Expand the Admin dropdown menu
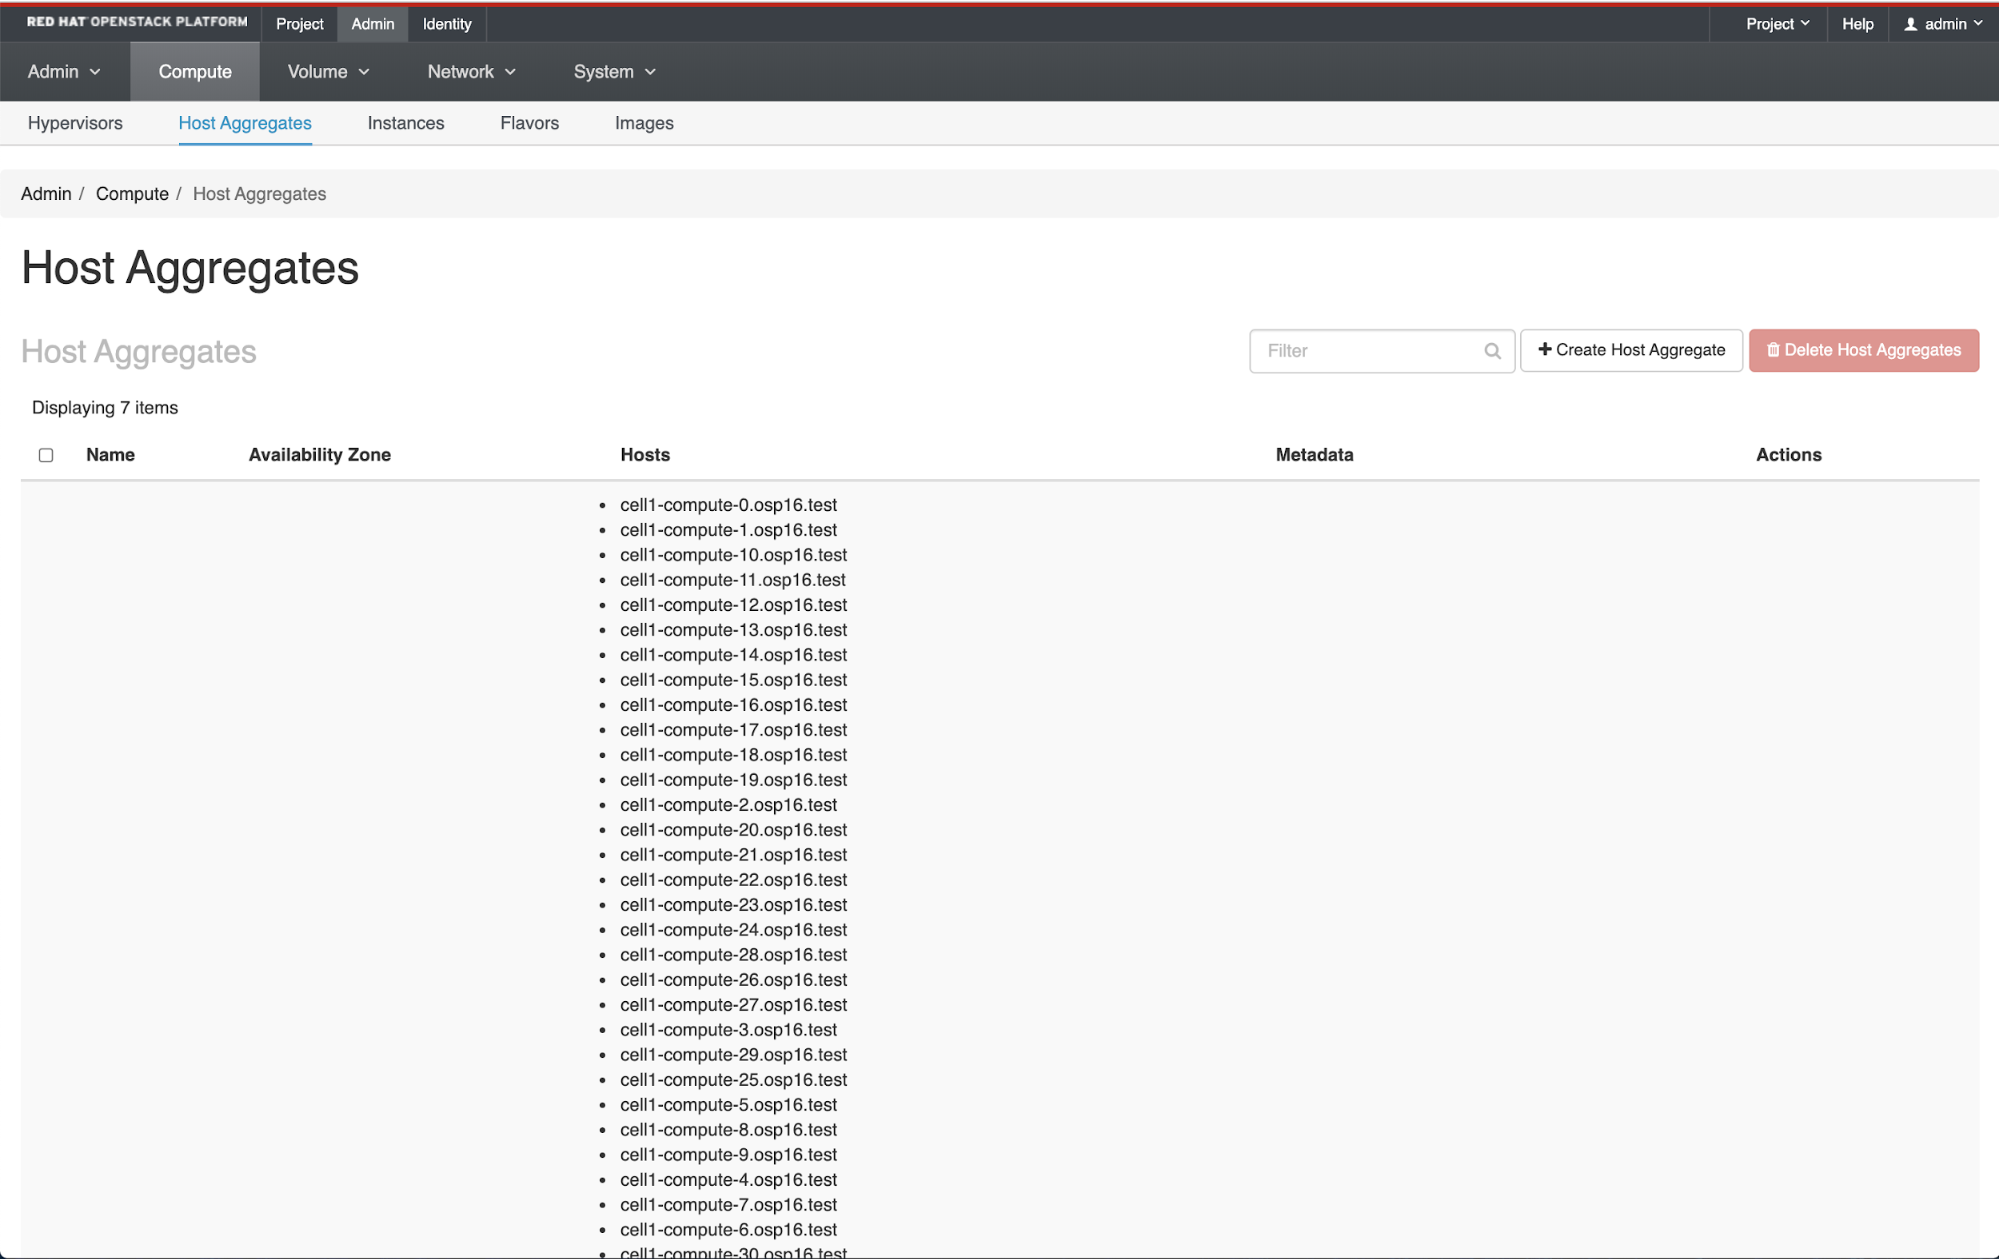1999x1260 pixels. (64, 72)
